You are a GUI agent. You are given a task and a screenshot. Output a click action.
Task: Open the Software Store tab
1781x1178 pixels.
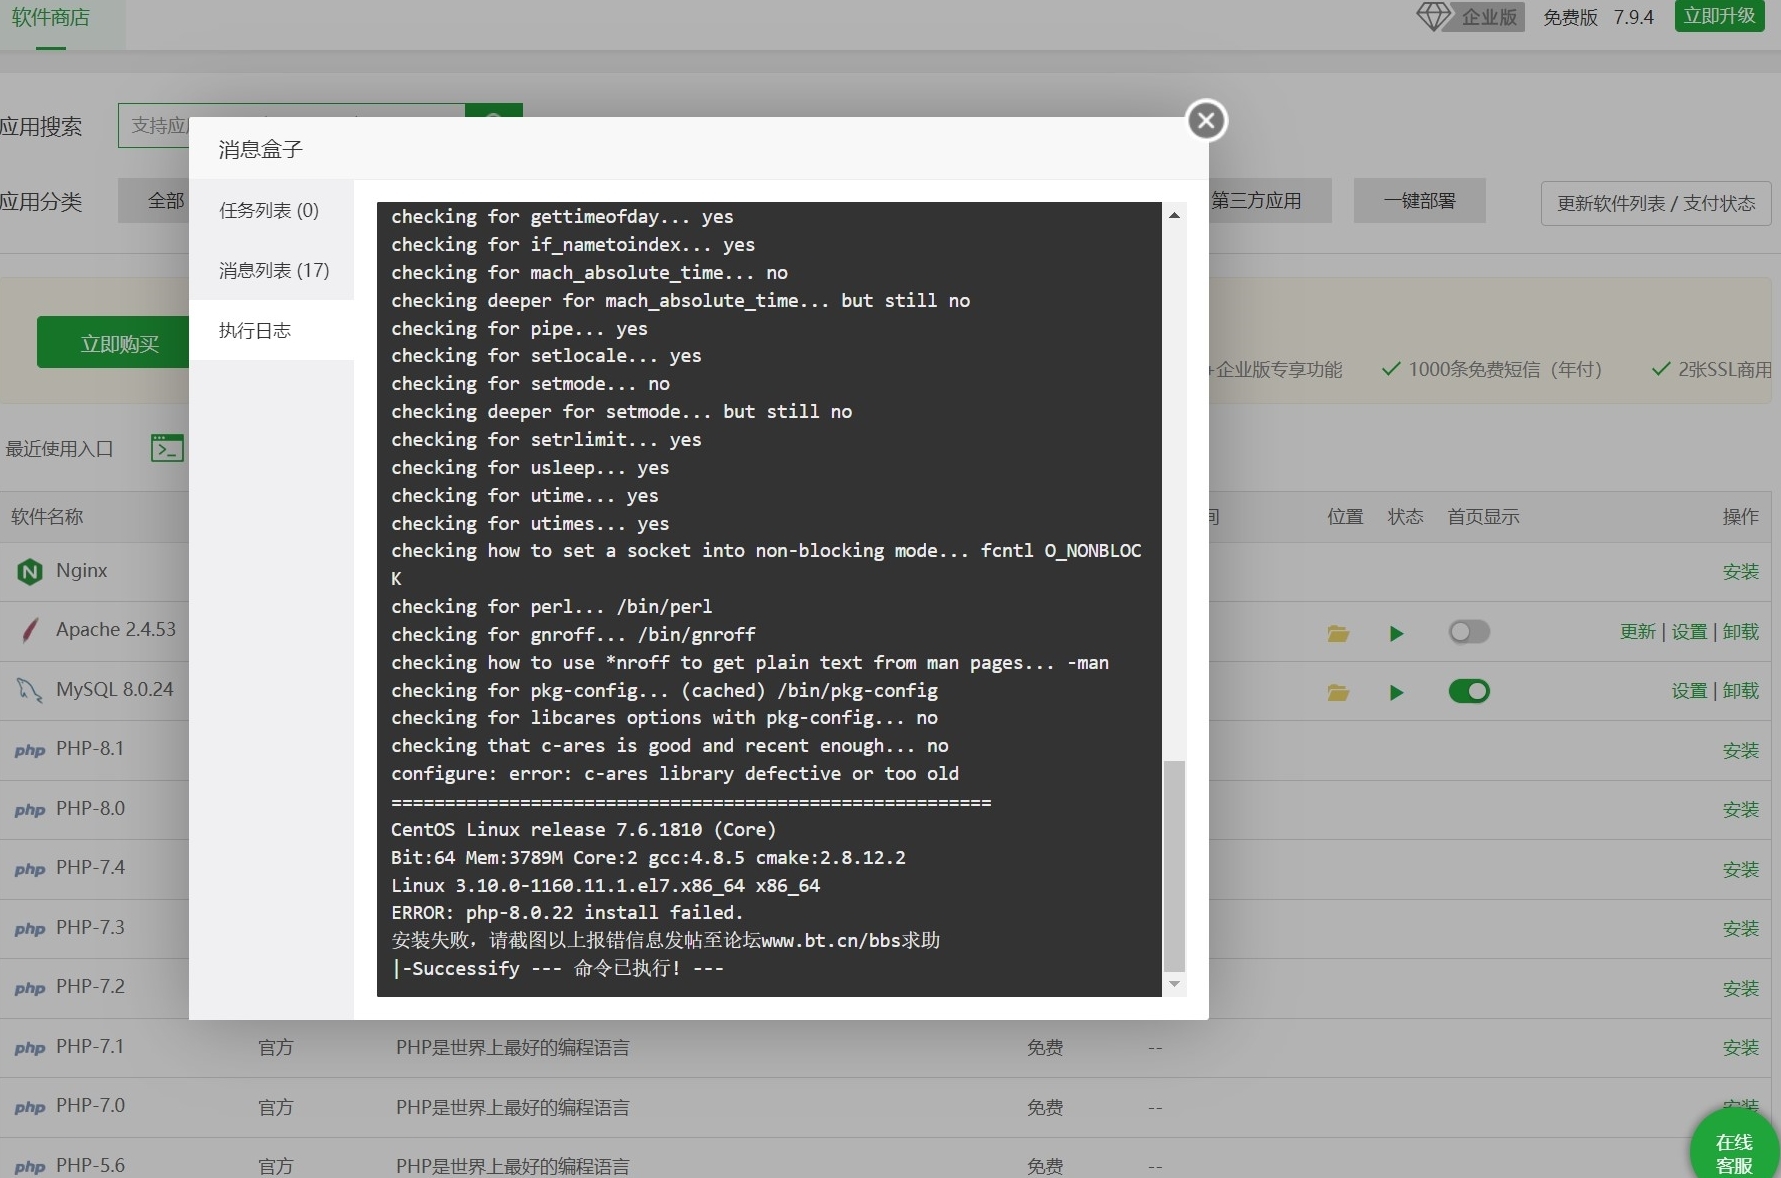51,18
